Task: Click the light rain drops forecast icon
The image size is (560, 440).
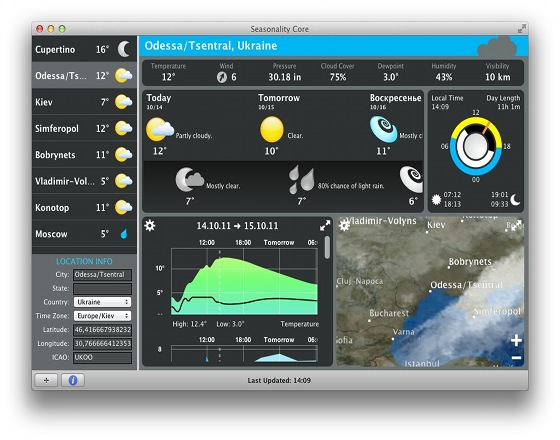Action: (301, 179)
